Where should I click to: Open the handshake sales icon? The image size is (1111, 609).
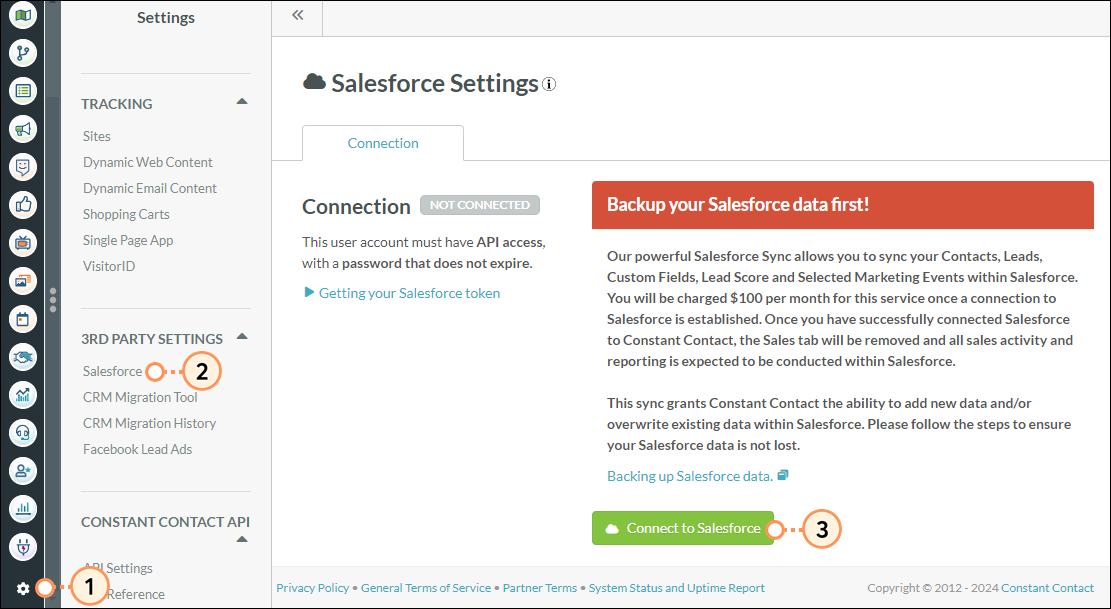coord(23,357)
